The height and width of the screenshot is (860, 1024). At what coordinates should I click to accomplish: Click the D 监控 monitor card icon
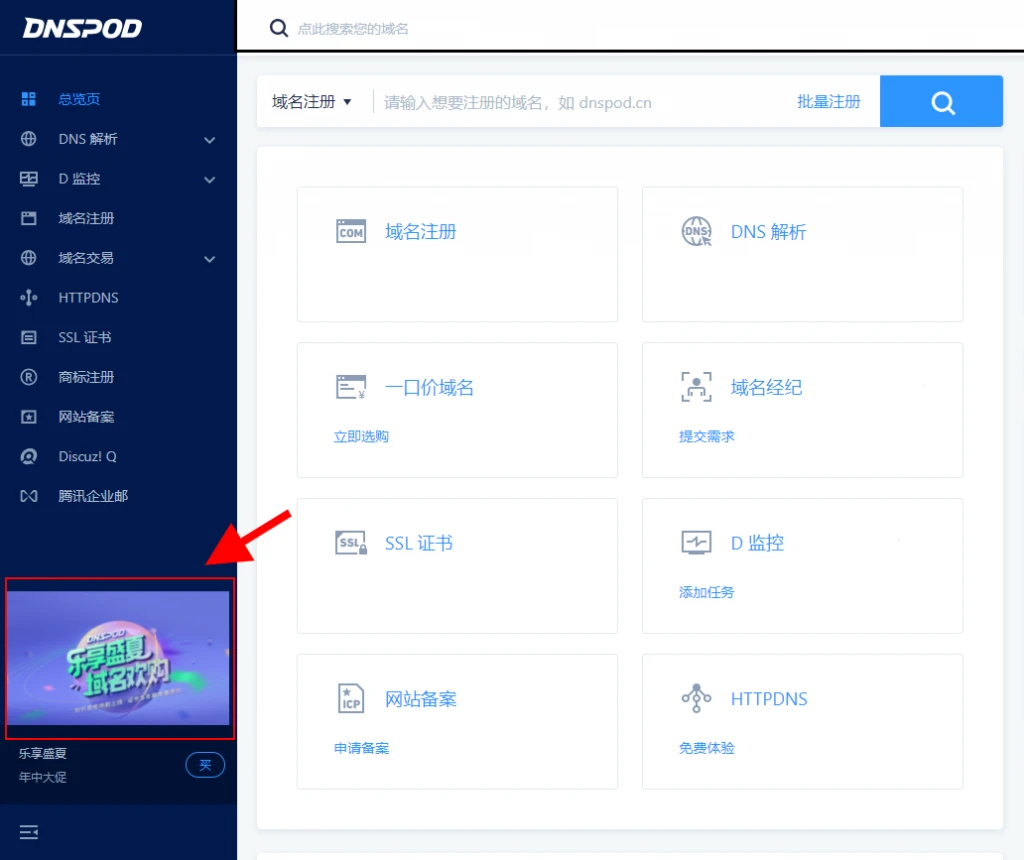point(696,543)
